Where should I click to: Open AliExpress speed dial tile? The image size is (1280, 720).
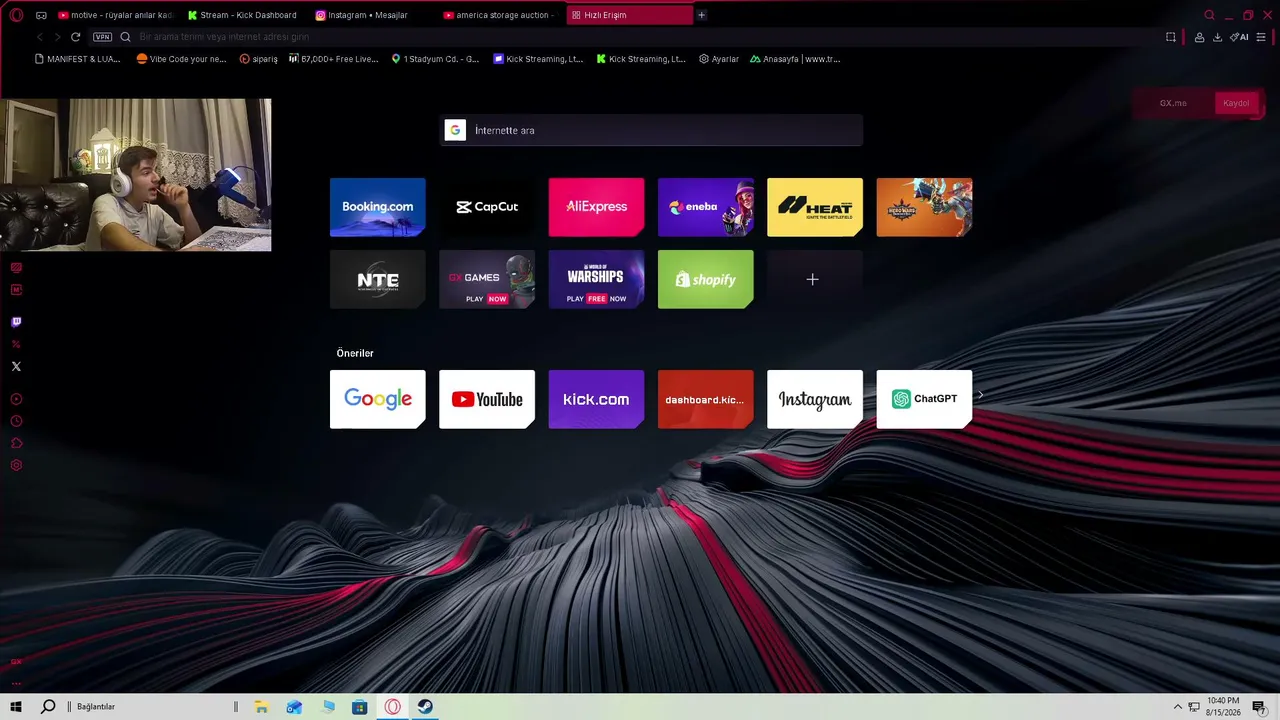click(596, 207)
